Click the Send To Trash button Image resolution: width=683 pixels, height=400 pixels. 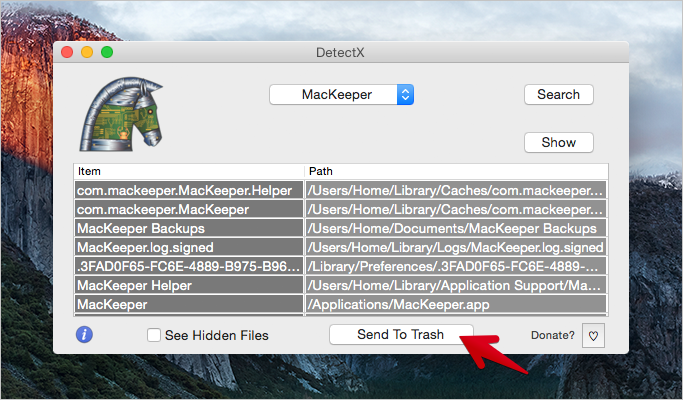(401, 334)
